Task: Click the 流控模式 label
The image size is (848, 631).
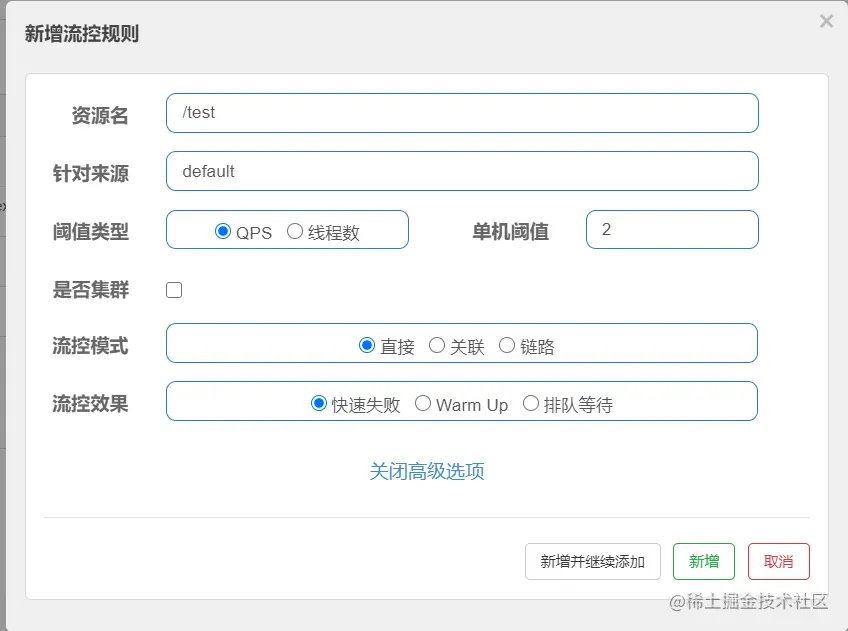Action: coord(90,346)
